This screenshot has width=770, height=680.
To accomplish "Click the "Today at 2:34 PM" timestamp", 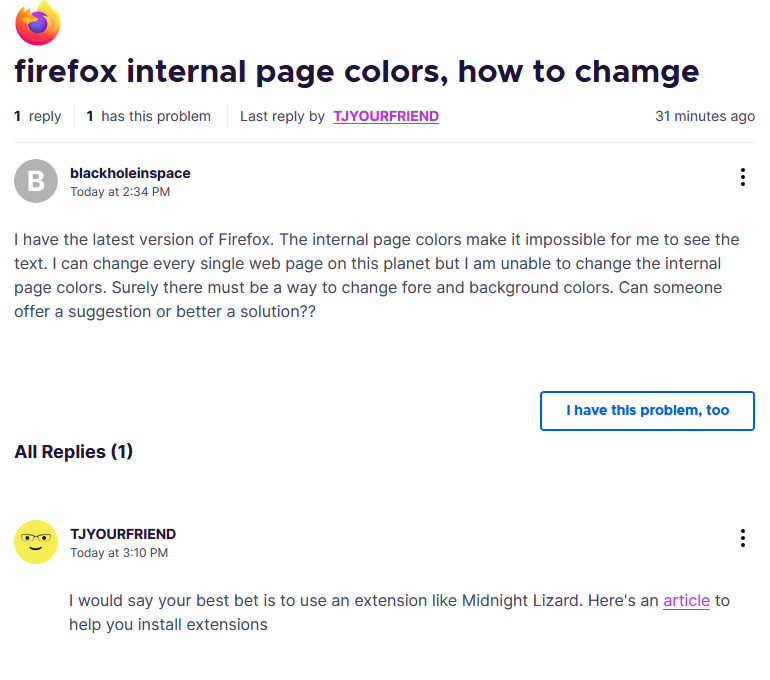I will tap(120, 192).
